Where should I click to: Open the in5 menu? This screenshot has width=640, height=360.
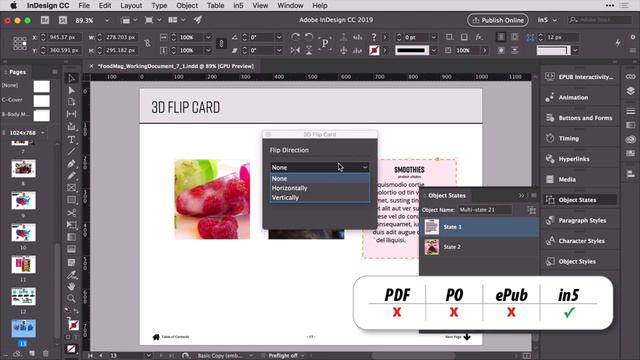238,6
